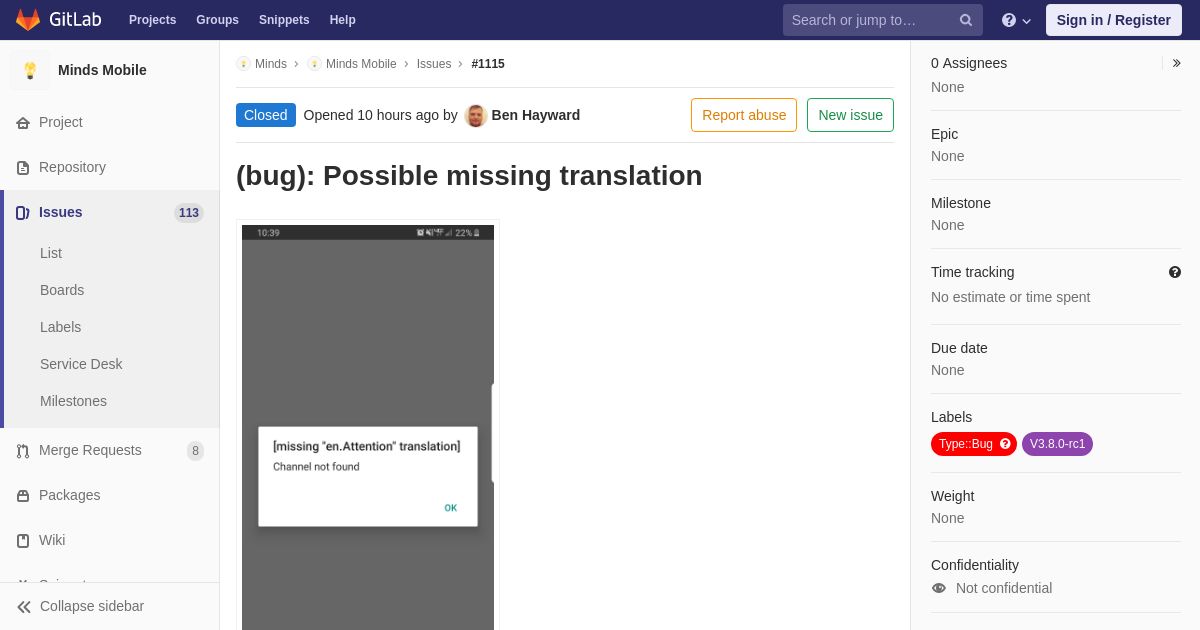
Task: Click the Closed status badge
Action: pos(266,115)
